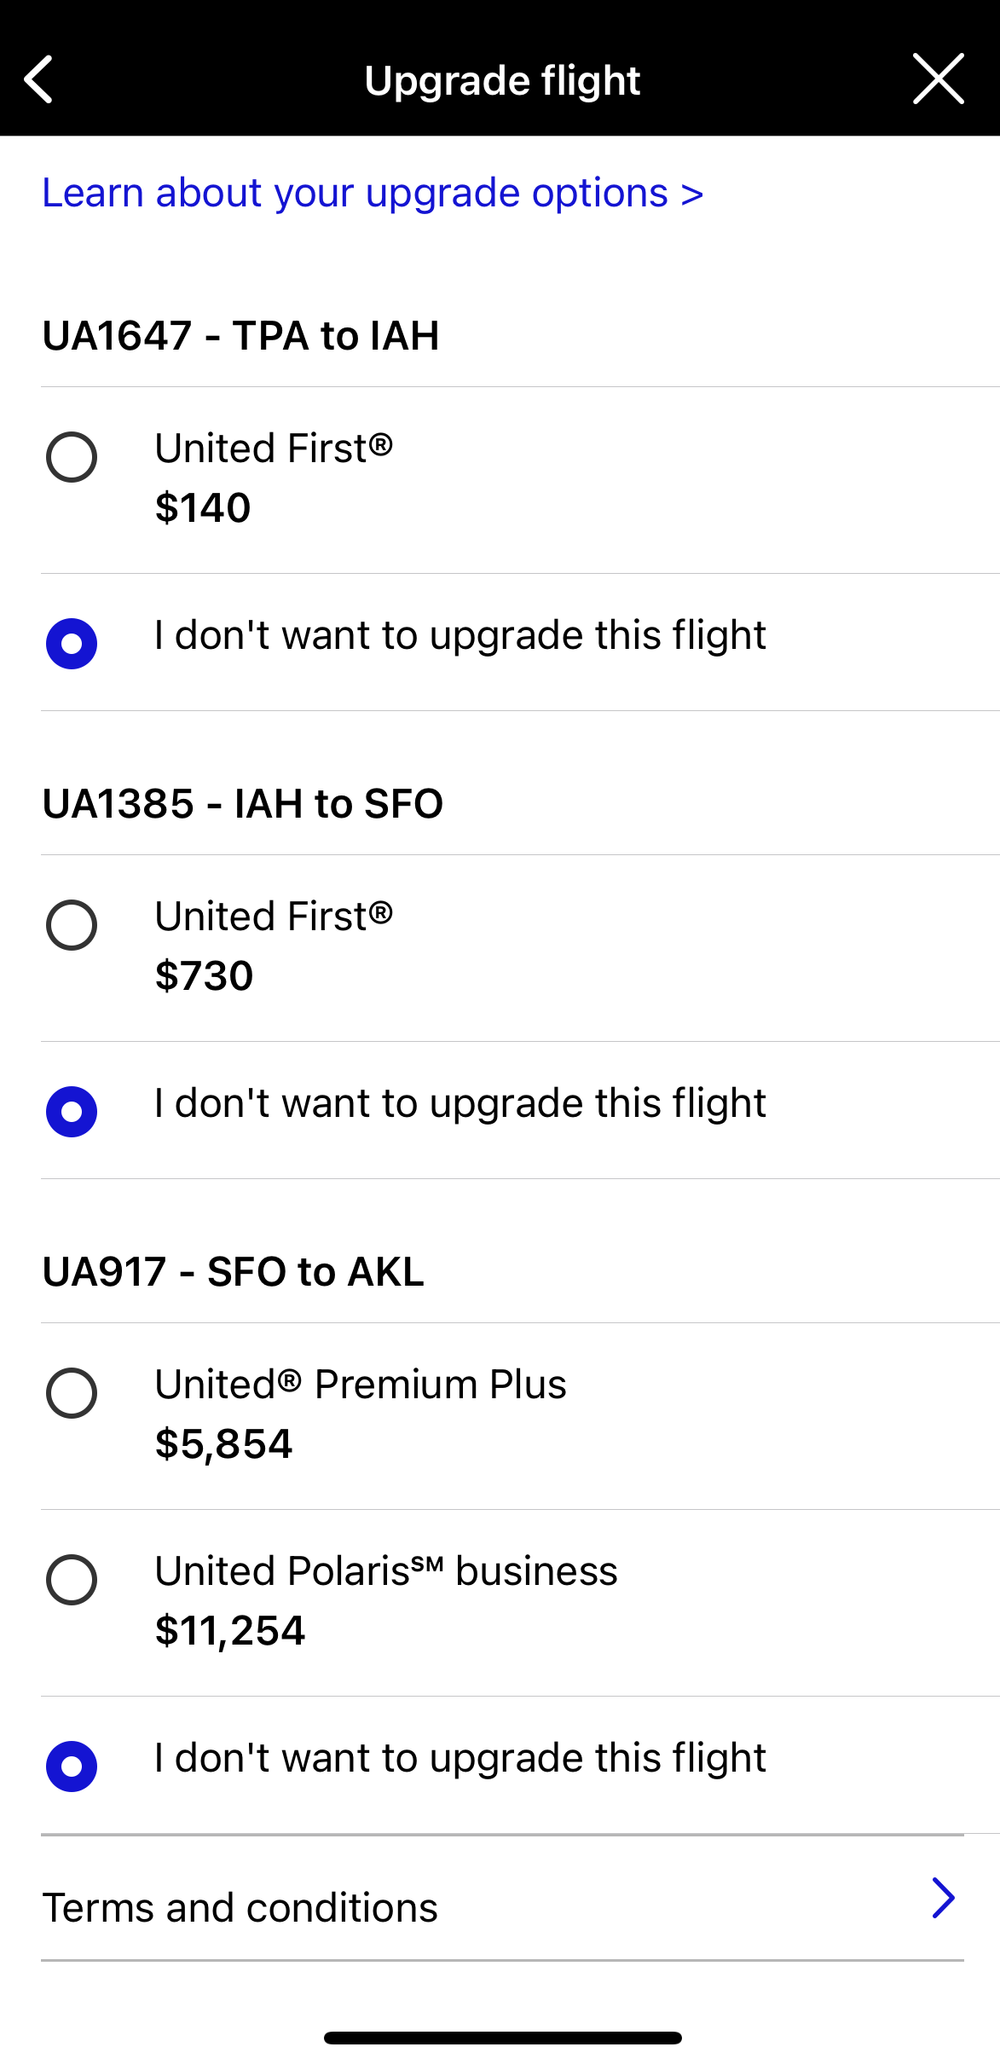Open Learn about your upgrade options link

[x=372, y=193]
